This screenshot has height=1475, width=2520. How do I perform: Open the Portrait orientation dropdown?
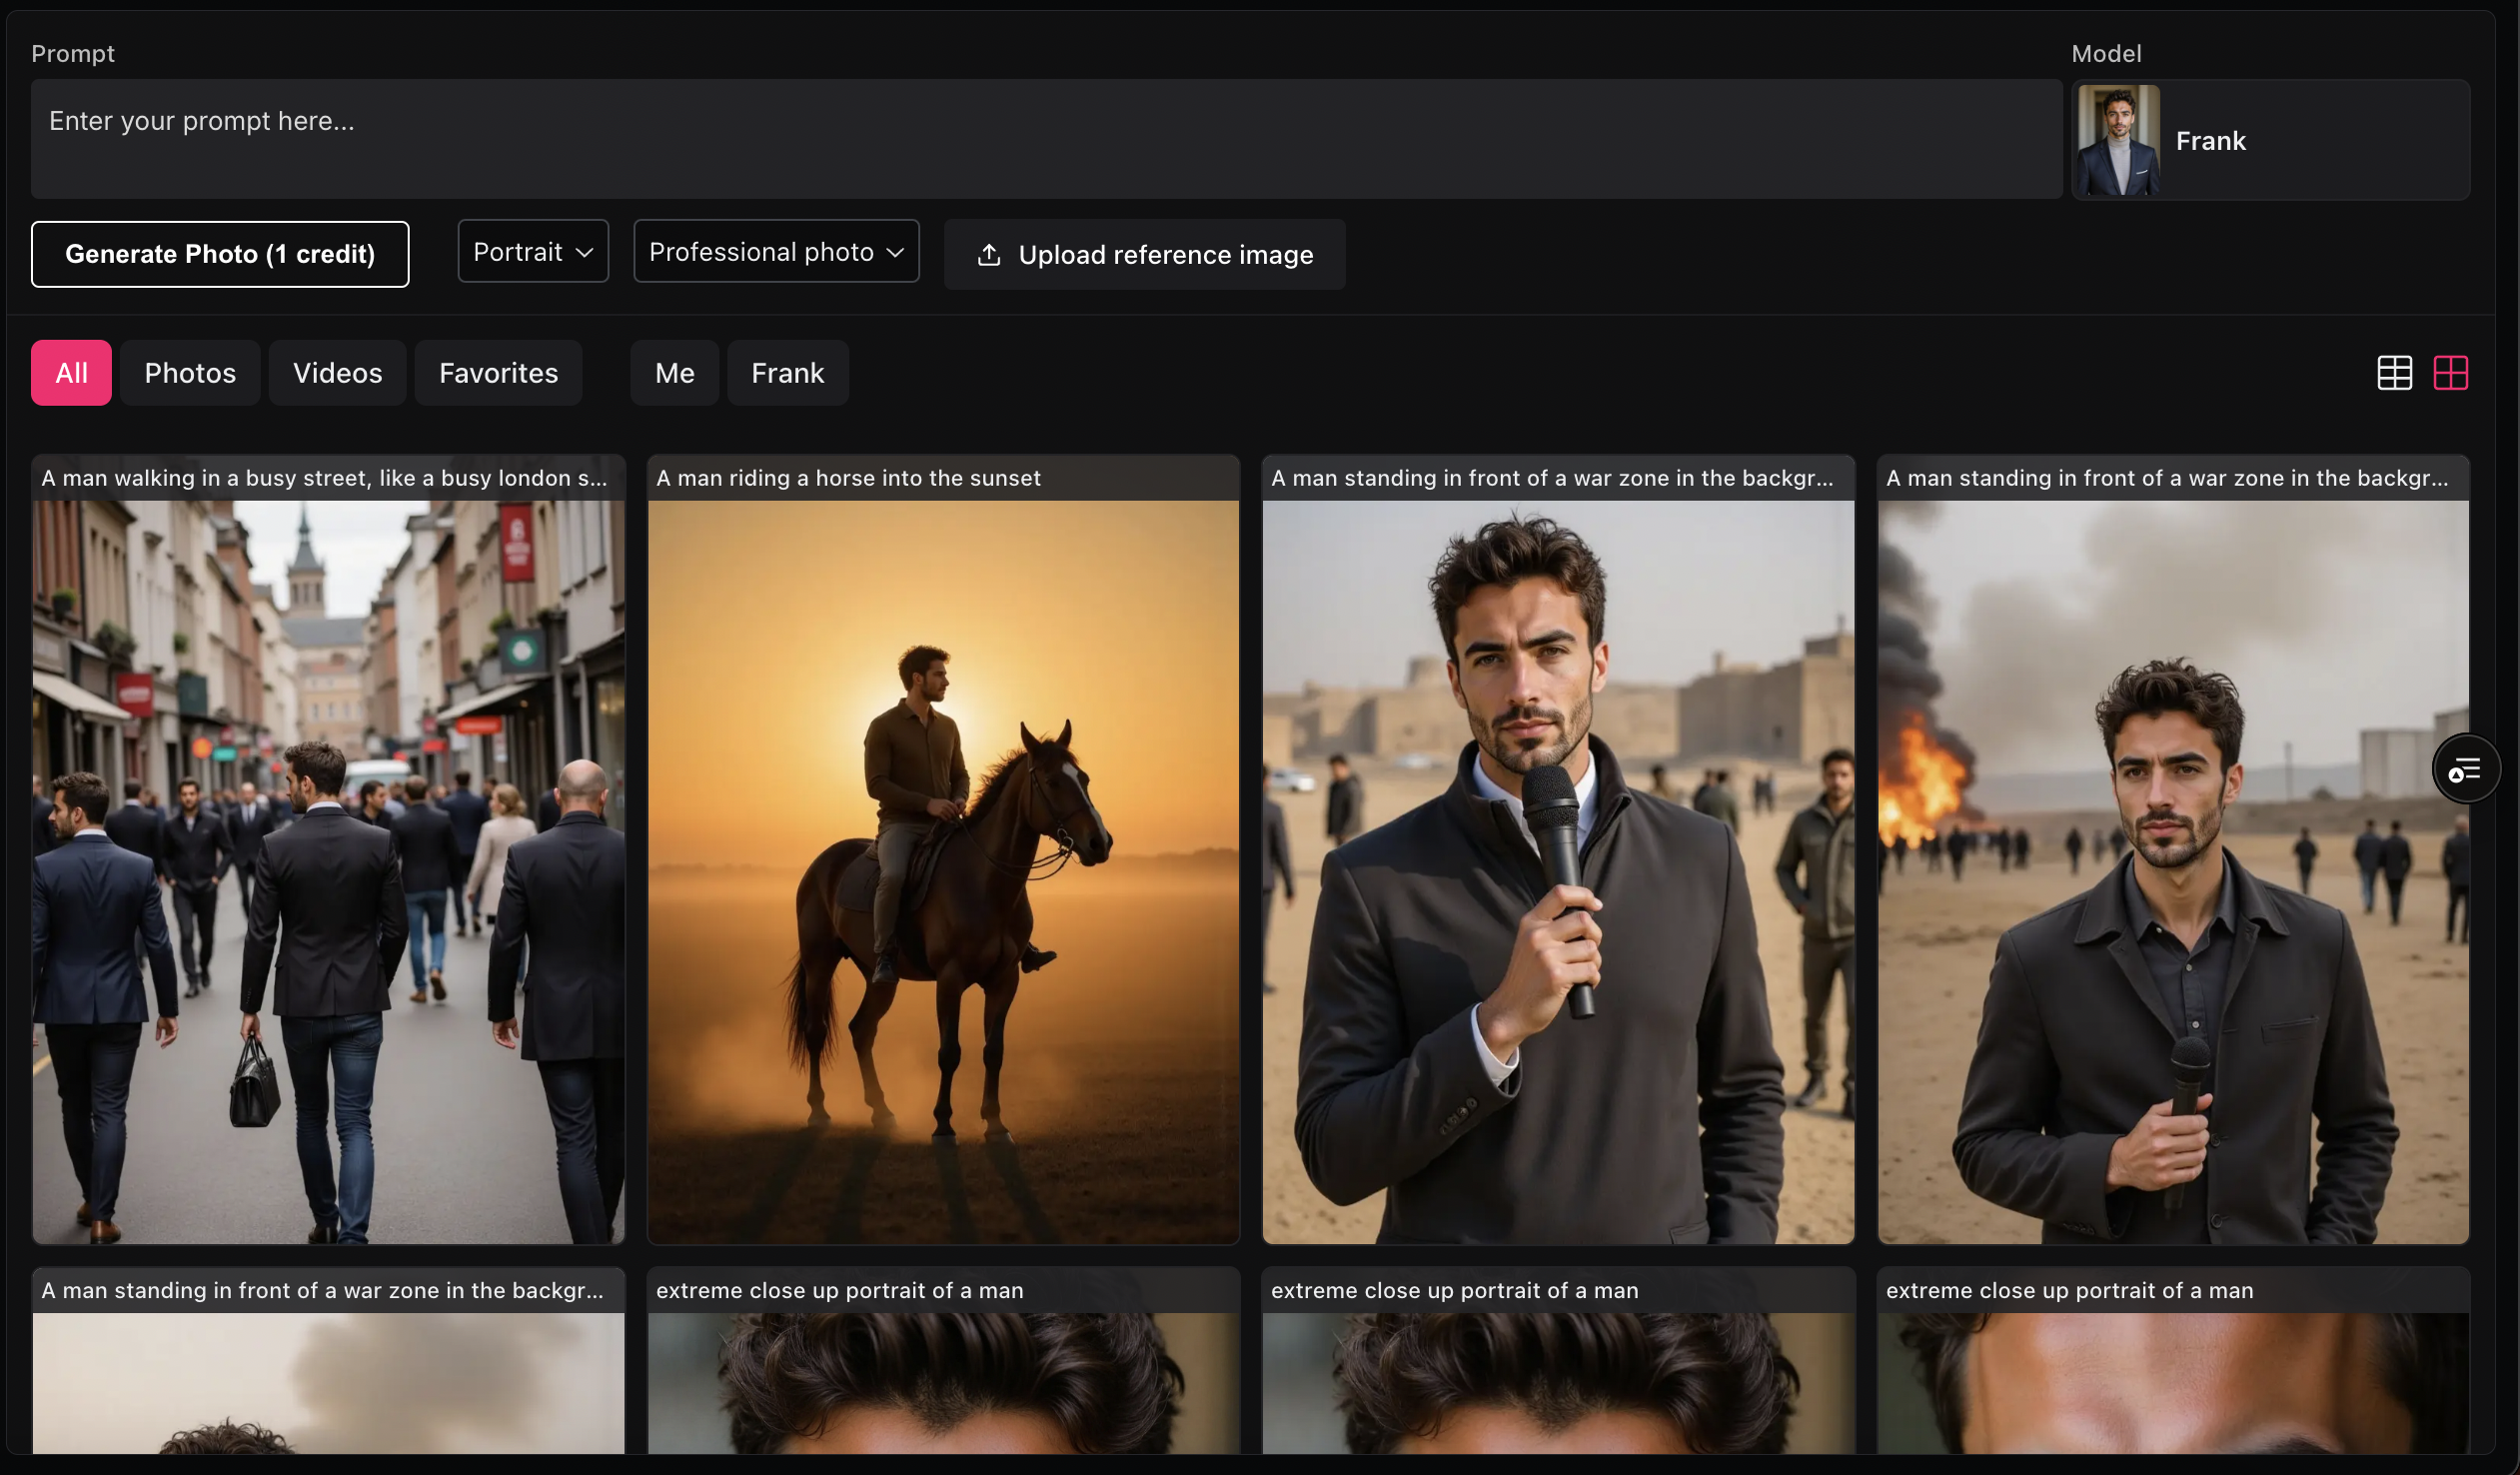(x=532, y=252)
